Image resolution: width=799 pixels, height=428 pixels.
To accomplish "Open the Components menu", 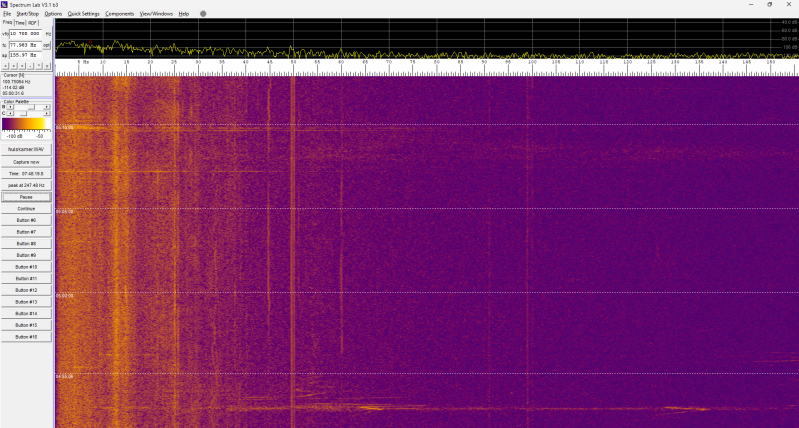I will pos(120,14).
